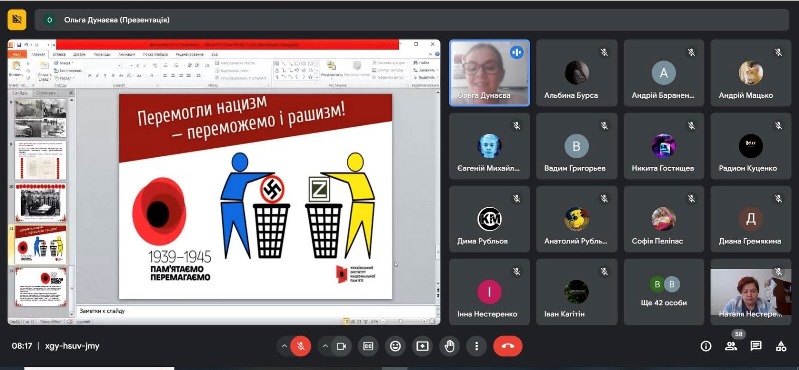Switch to Вставка ribbon tab

[x=59, y=54]
